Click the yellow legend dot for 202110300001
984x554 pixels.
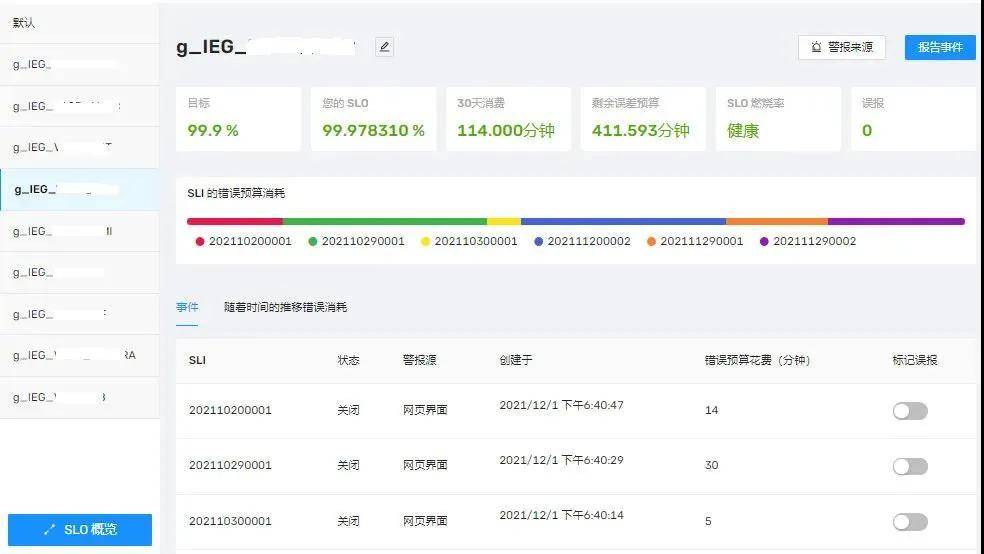425,242
